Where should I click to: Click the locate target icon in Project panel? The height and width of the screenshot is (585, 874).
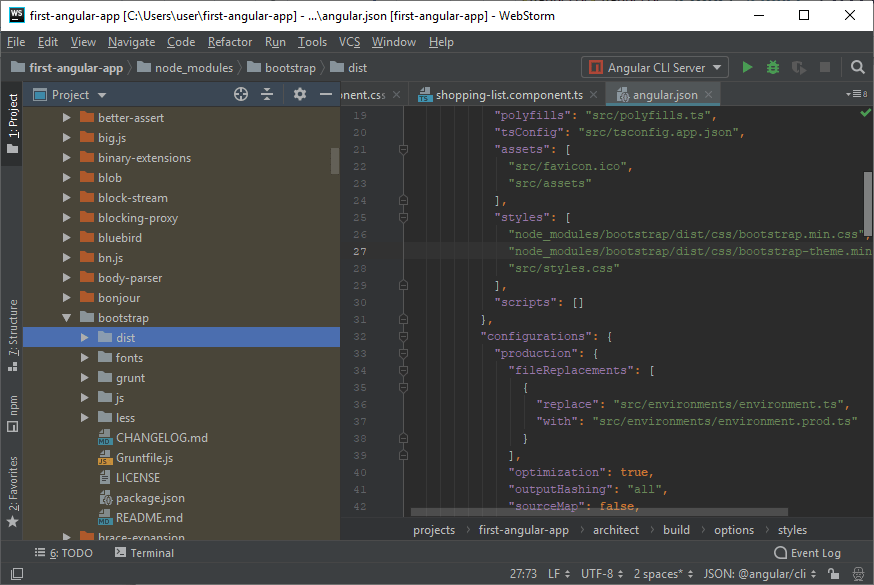pyautogui.click(x=240, y=94)
